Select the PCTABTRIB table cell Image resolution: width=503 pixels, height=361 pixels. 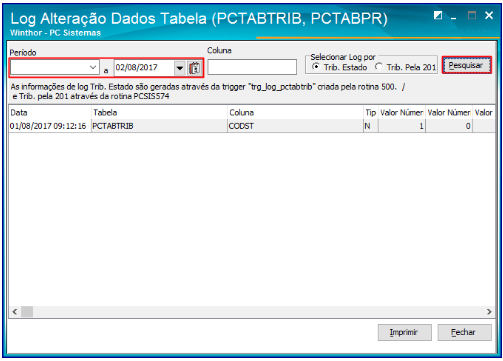point(159,126)
